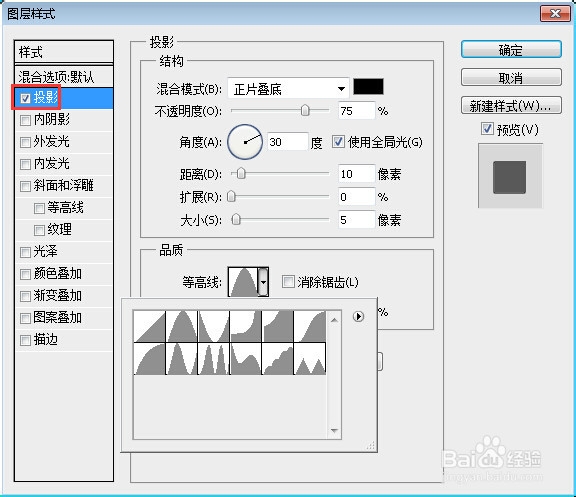Click the 不透明度 opacity slider handle
Viewport: 576px width, 497px height.
(305, 110)
